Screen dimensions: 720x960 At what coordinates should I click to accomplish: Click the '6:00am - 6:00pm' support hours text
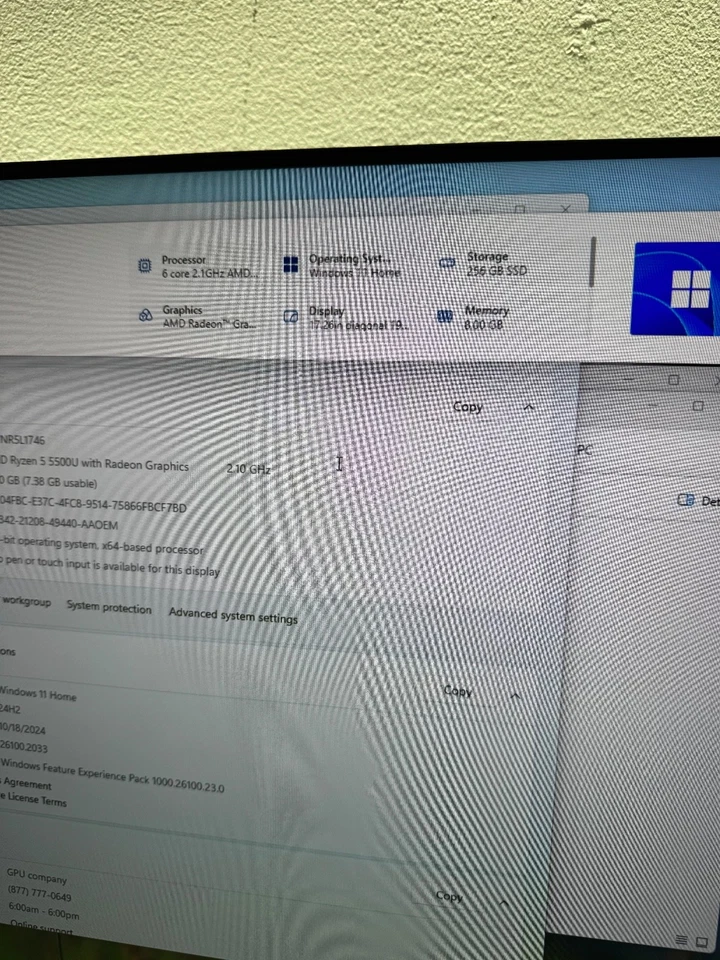click(x=44, y=912)
